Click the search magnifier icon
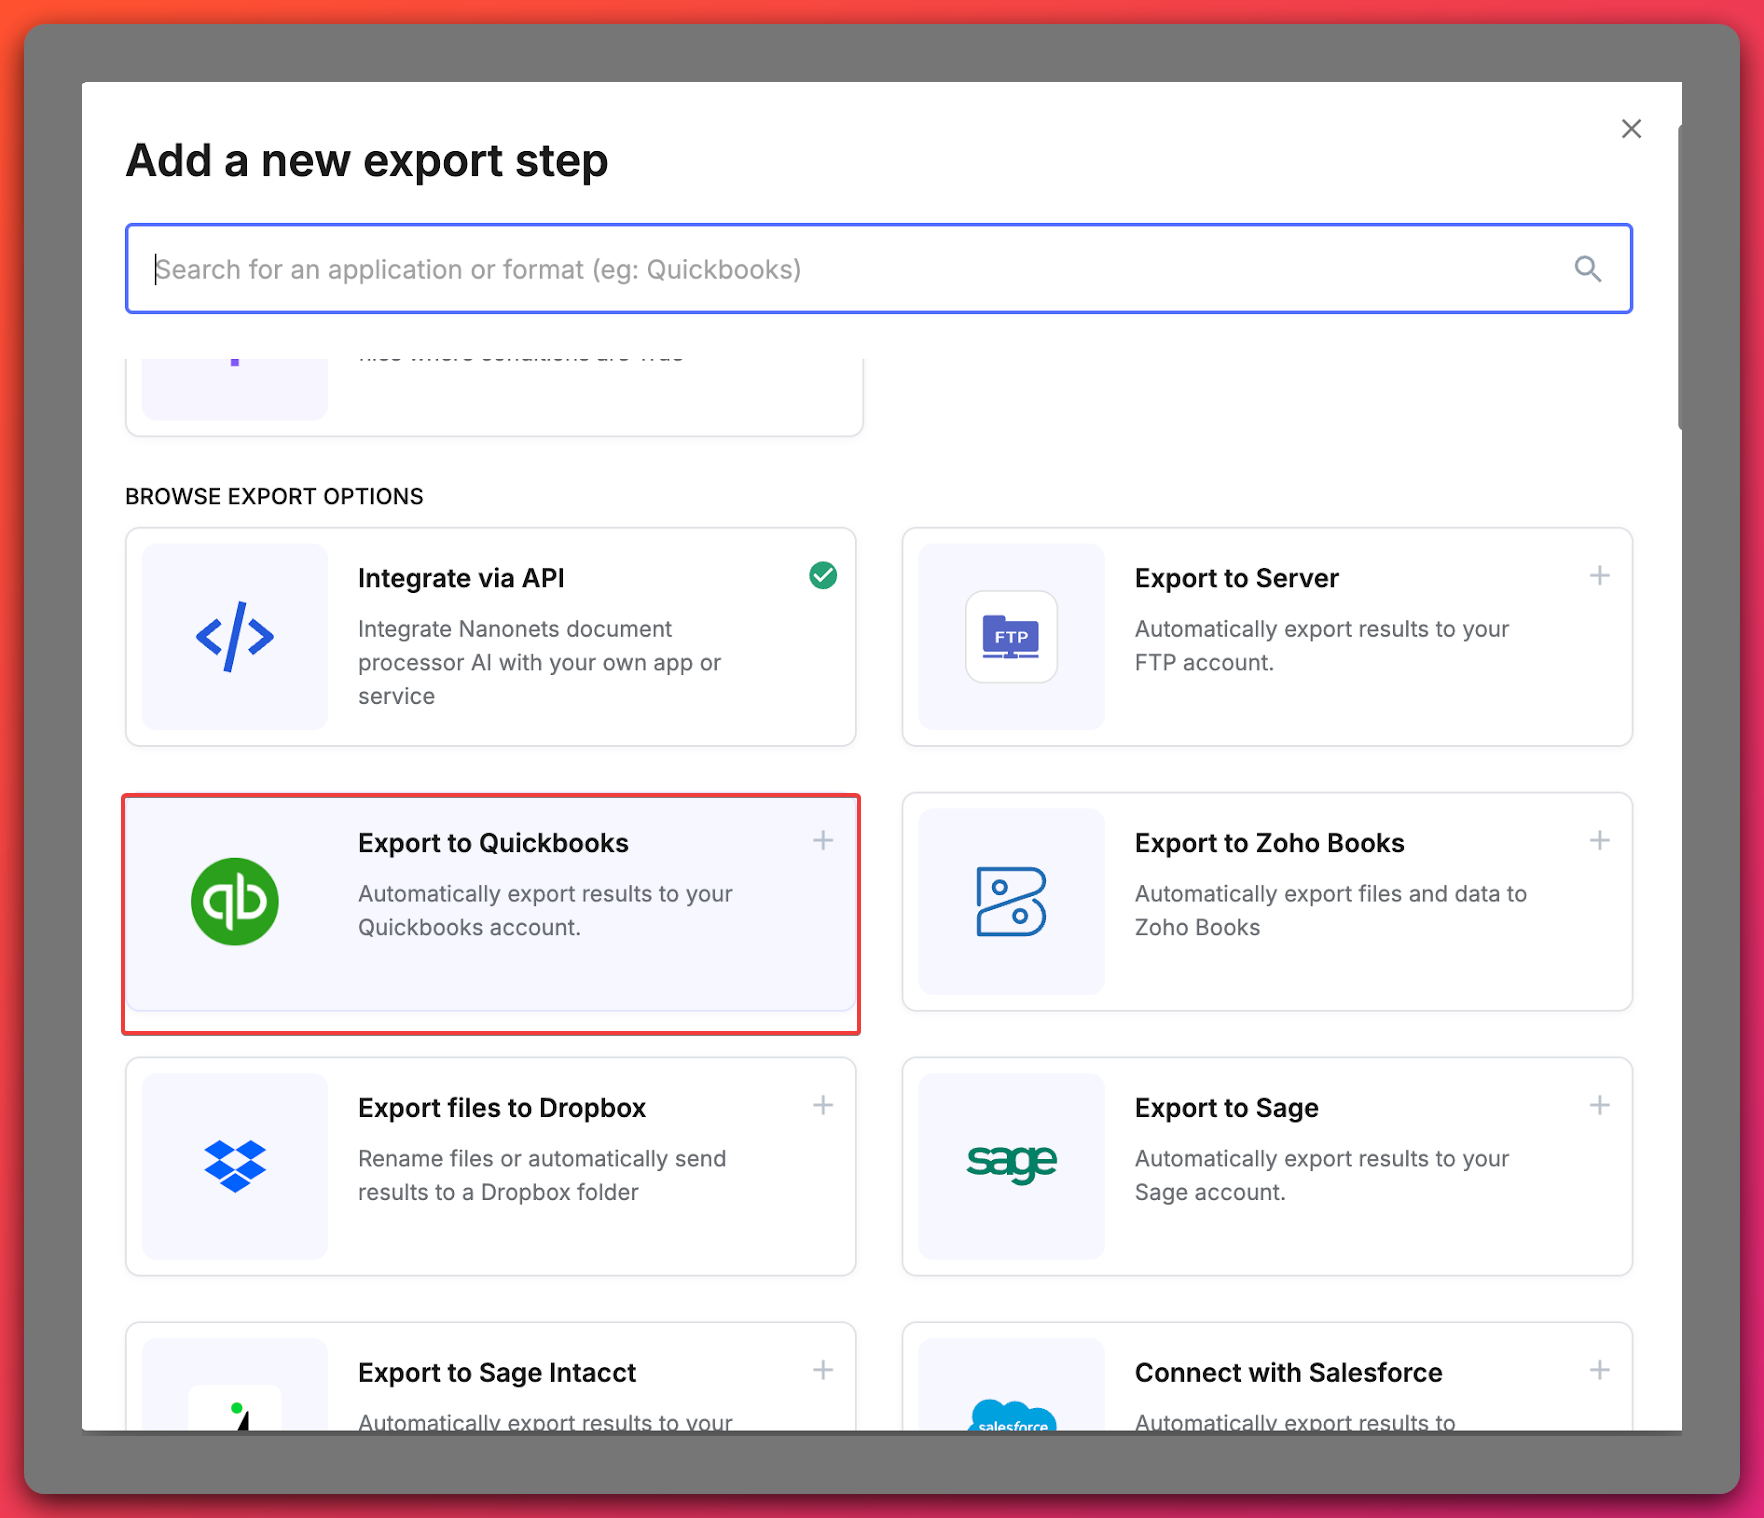The width and height of the screenshot is (1764, 1518). point(1588,269)
